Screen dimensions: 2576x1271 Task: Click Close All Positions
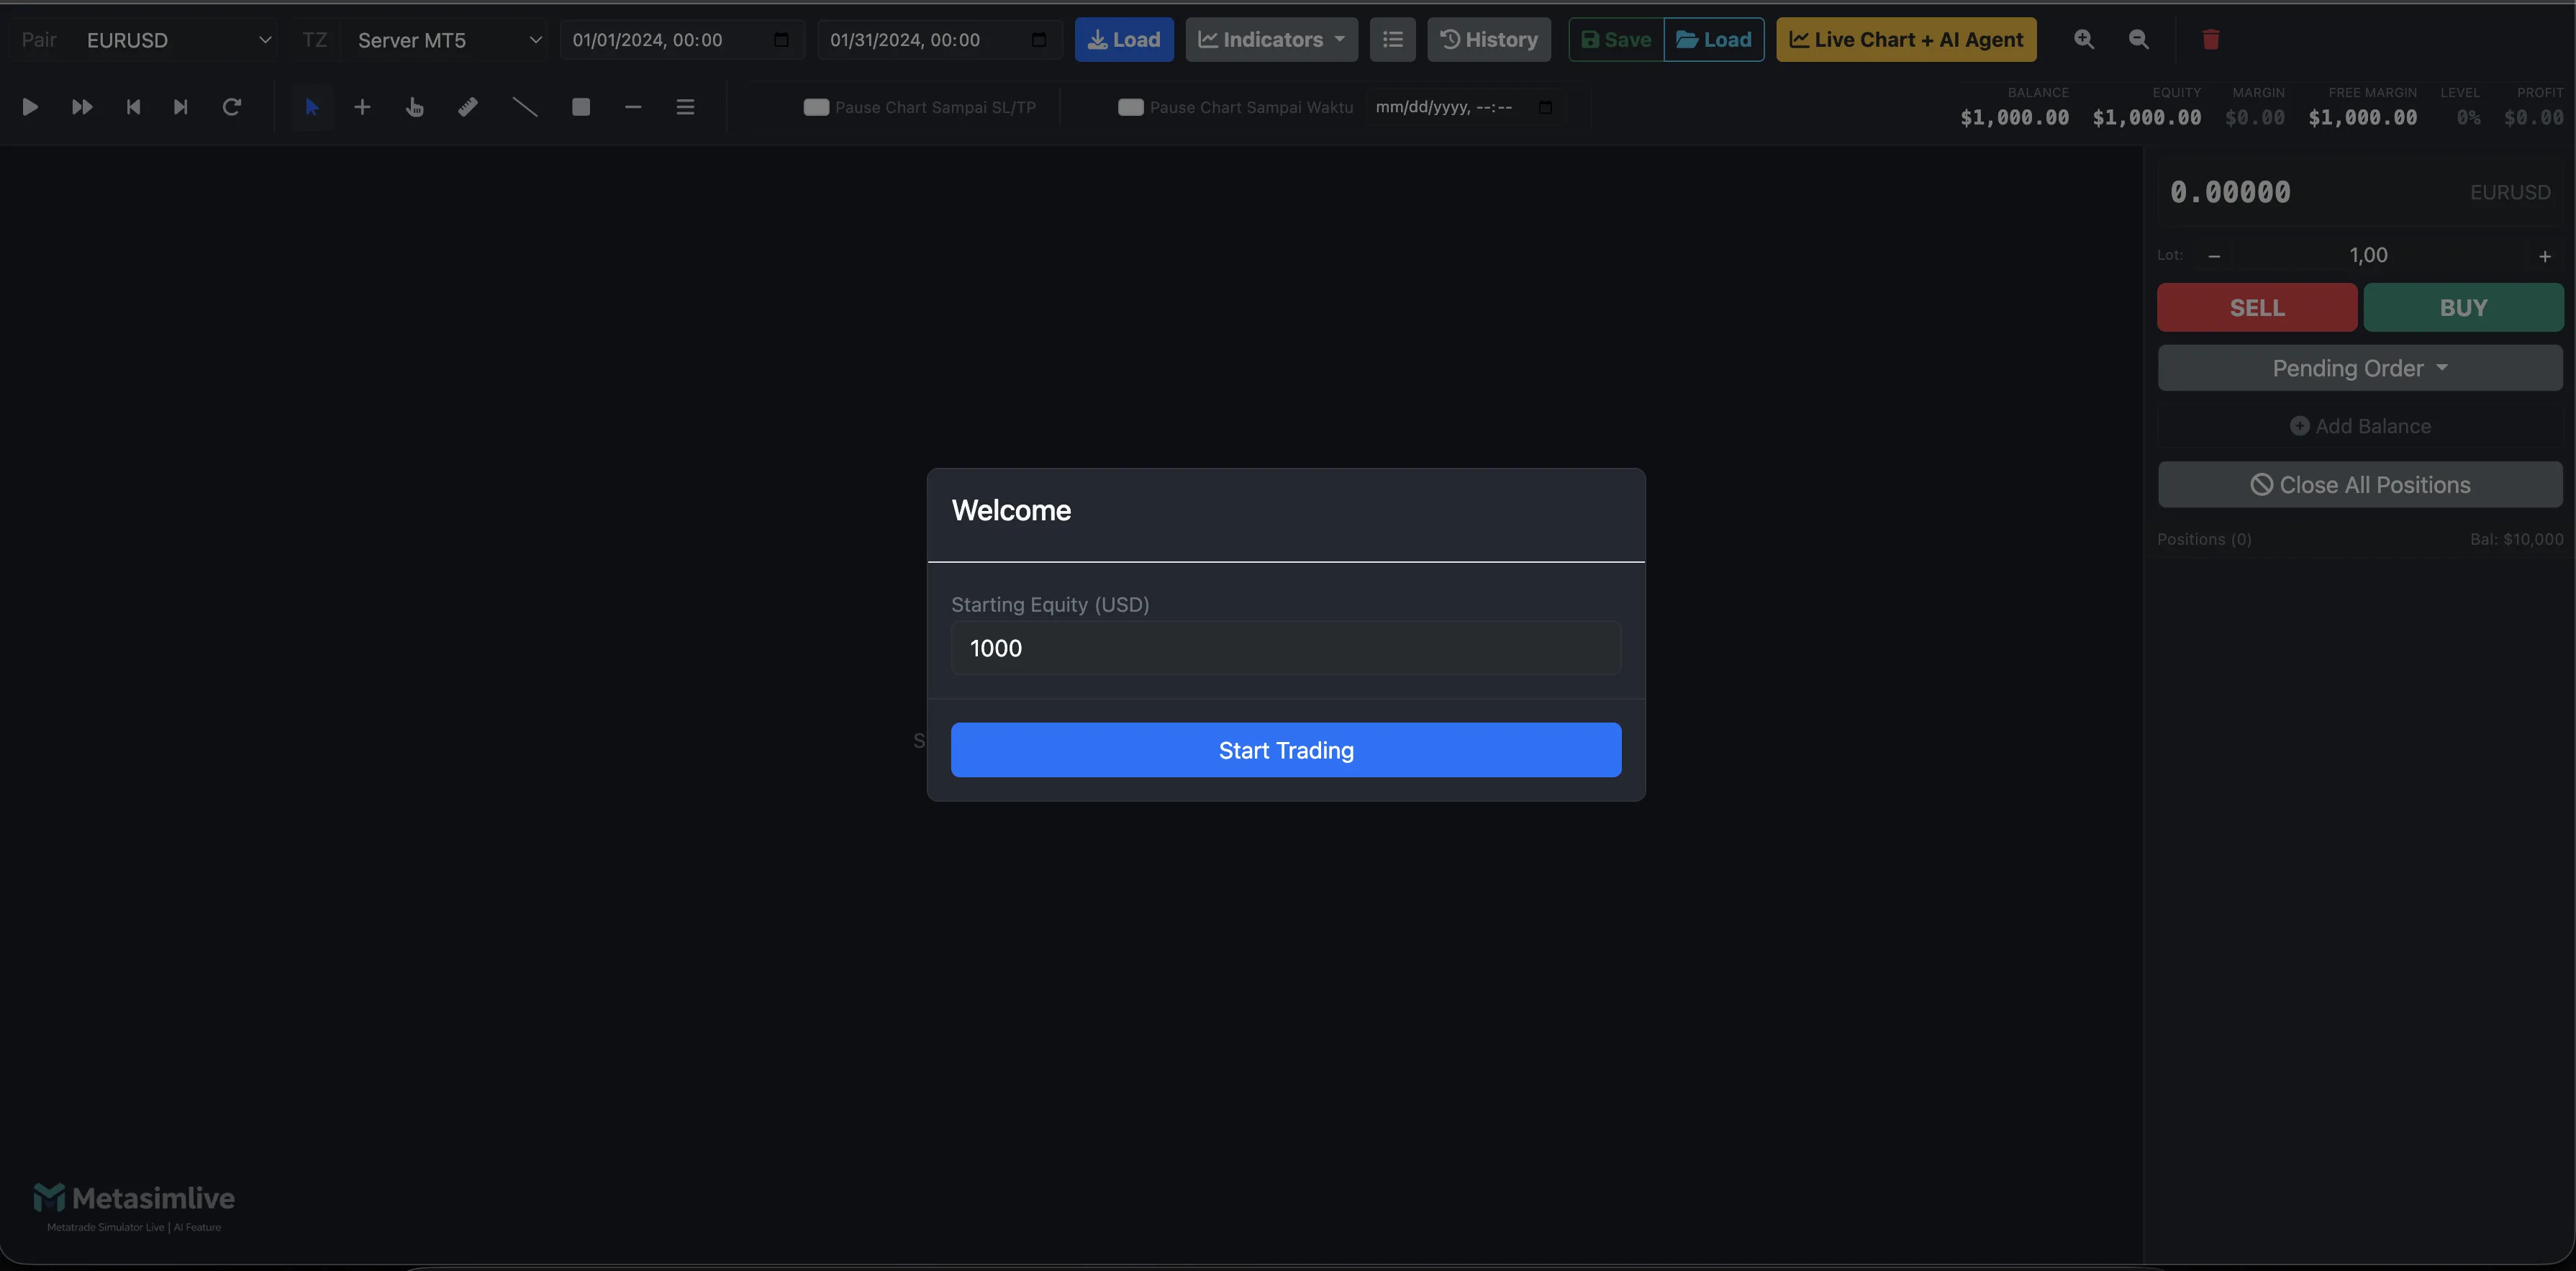(x=2360, y=484)
